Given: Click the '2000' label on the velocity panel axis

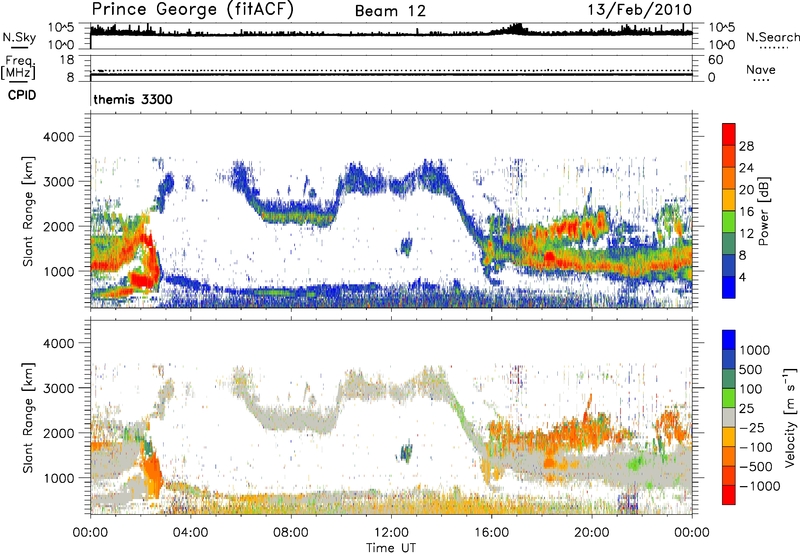Looking at the screenshot, I should point(58,433).
